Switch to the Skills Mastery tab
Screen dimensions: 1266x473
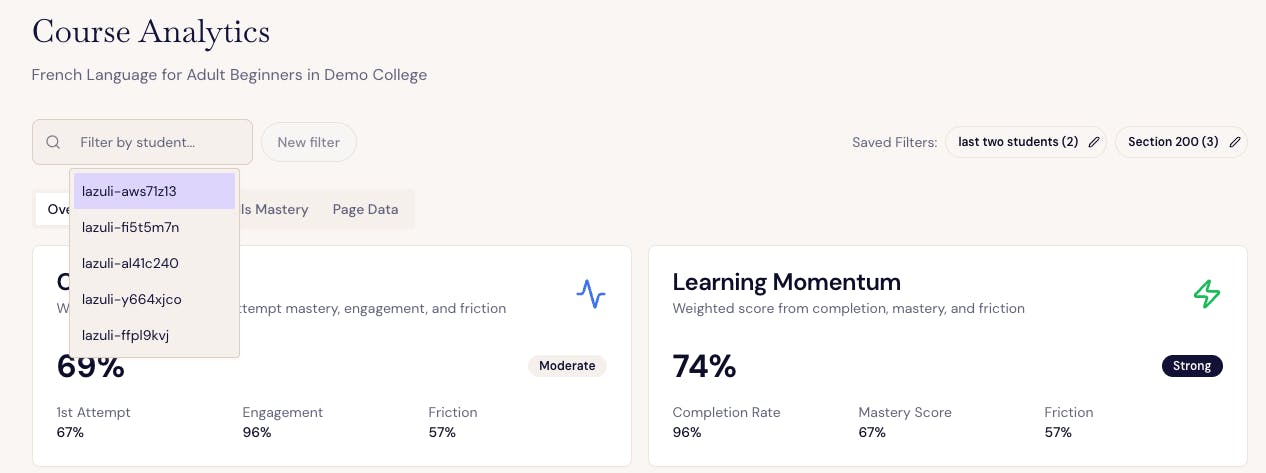click(275, 209)
